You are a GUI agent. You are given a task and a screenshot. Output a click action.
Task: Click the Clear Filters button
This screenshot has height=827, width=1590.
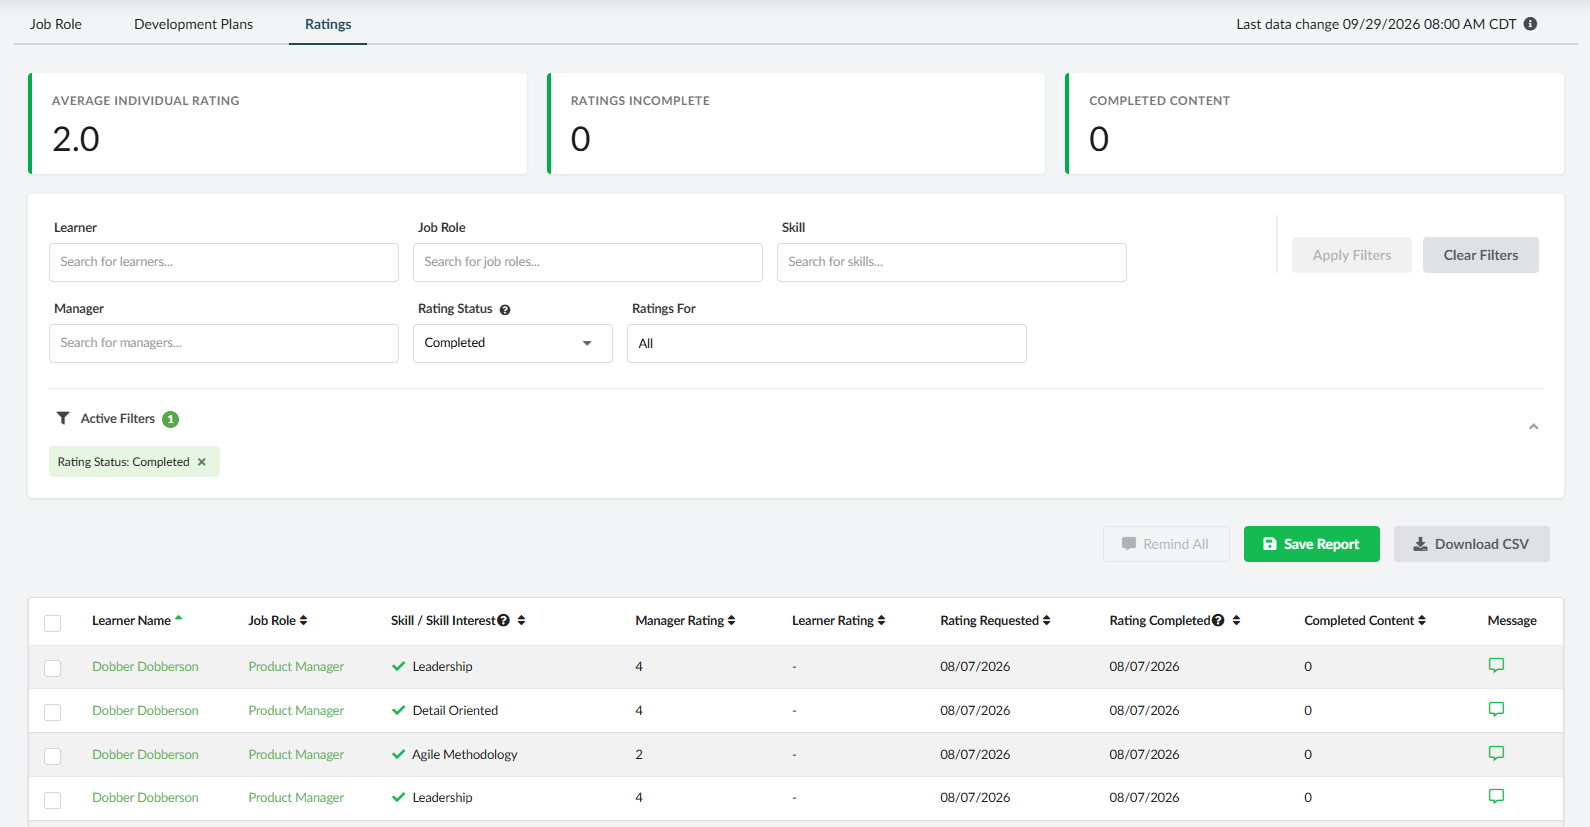click(x=1481, y=255)
